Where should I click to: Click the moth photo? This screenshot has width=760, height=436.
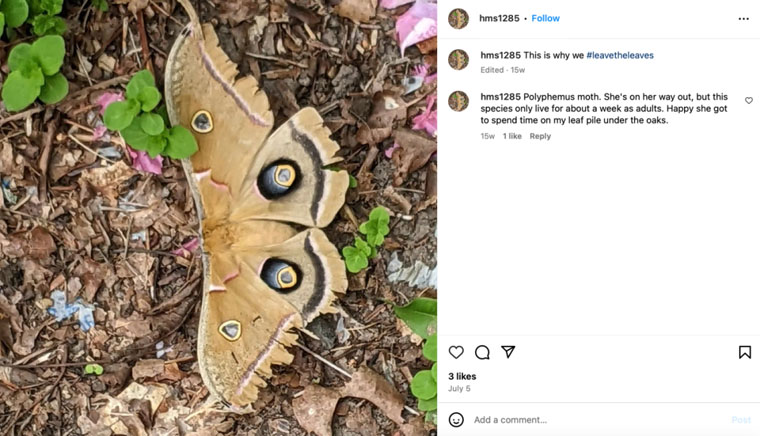coord(218,218)
